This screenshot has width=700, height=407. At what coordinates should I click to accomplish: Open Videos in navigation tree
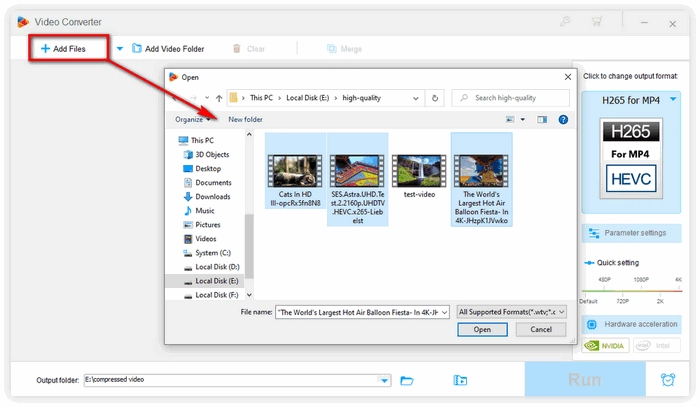coord(200,239)
